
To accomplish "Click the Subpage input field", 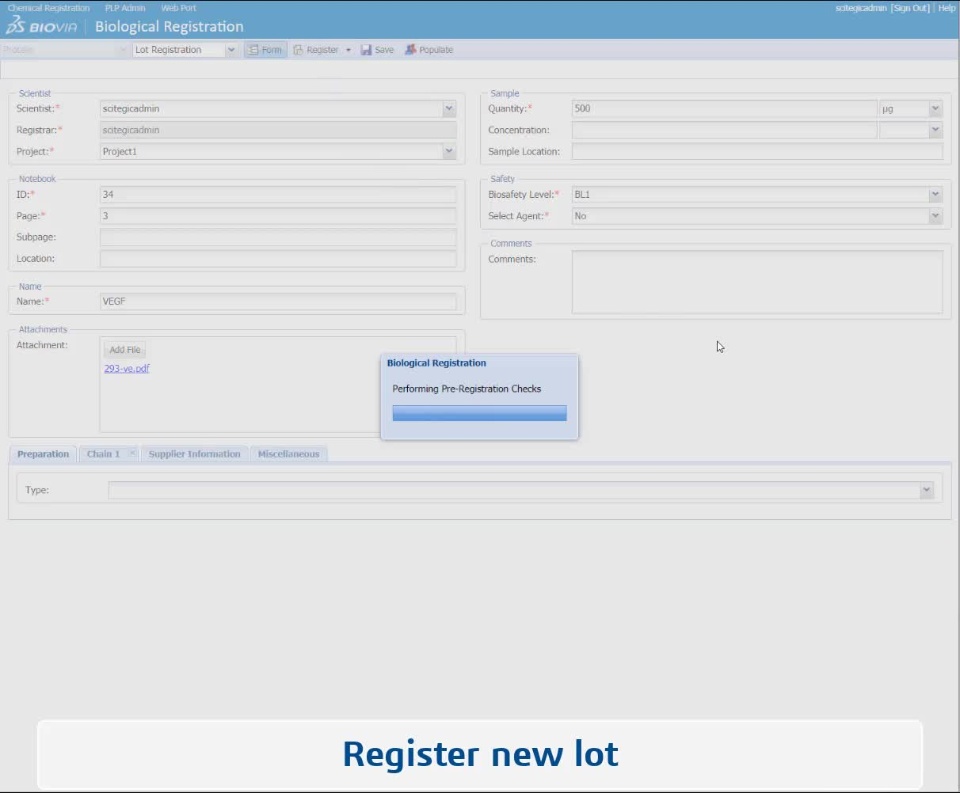I will point(278,237).
